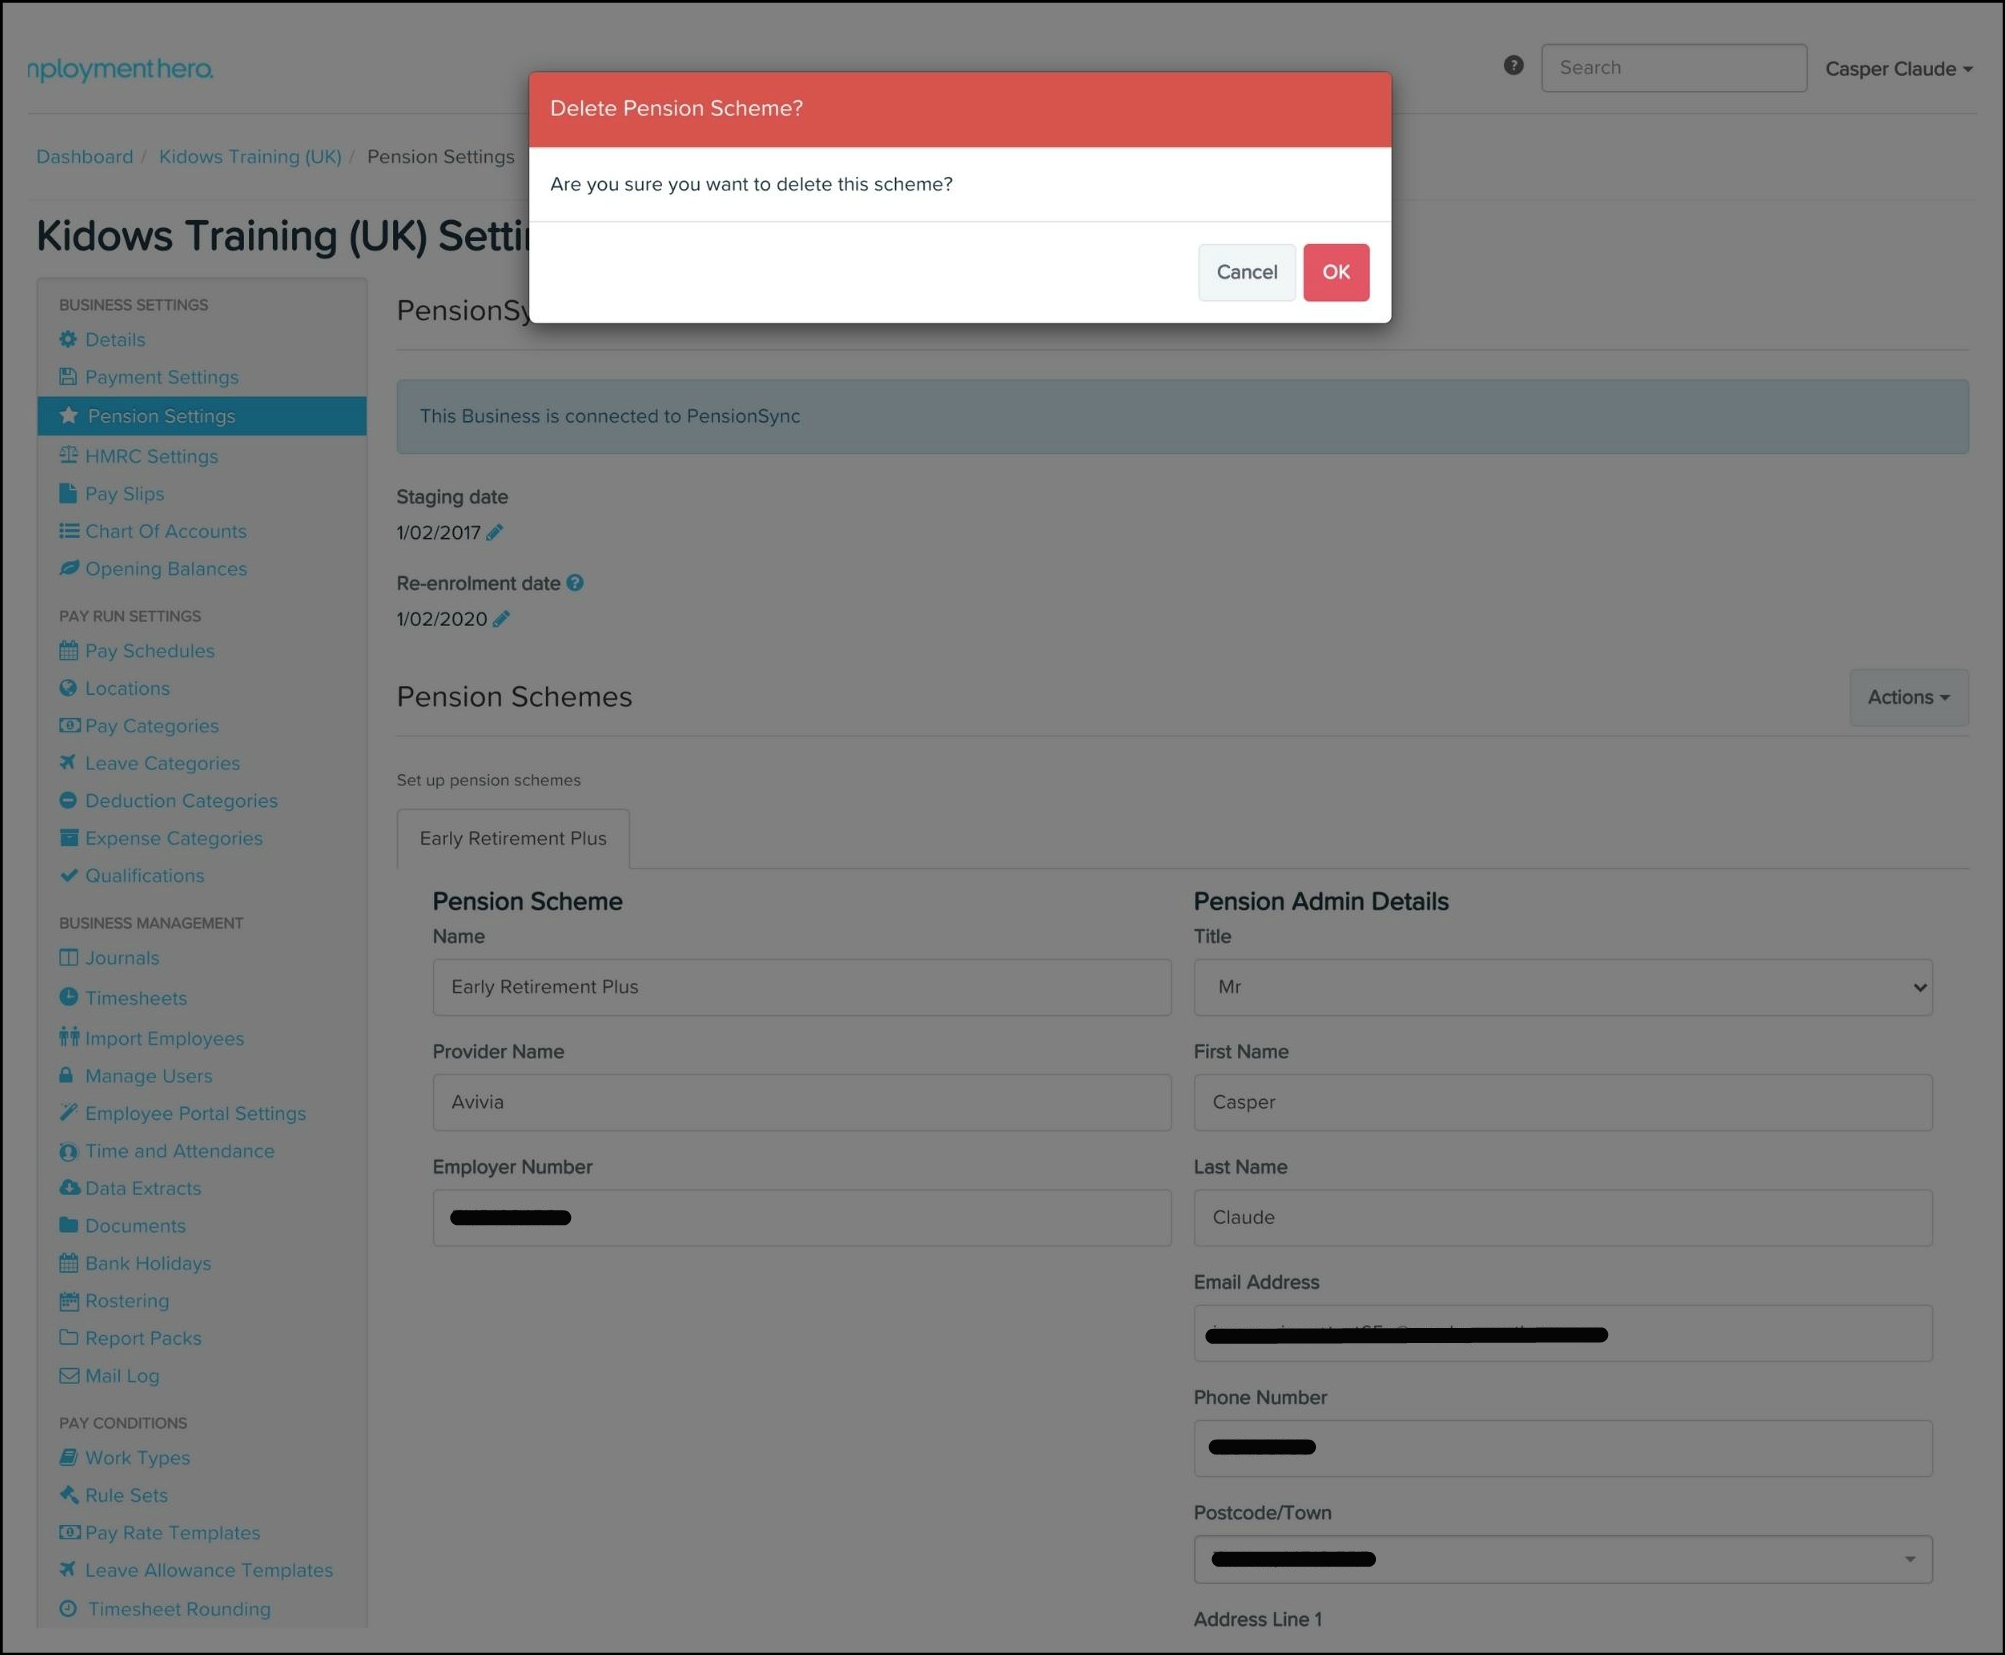Screen dimensions: 2005x1655
Task: Click the Pay Schedules calendar icon
Action: tap(68, 651)
